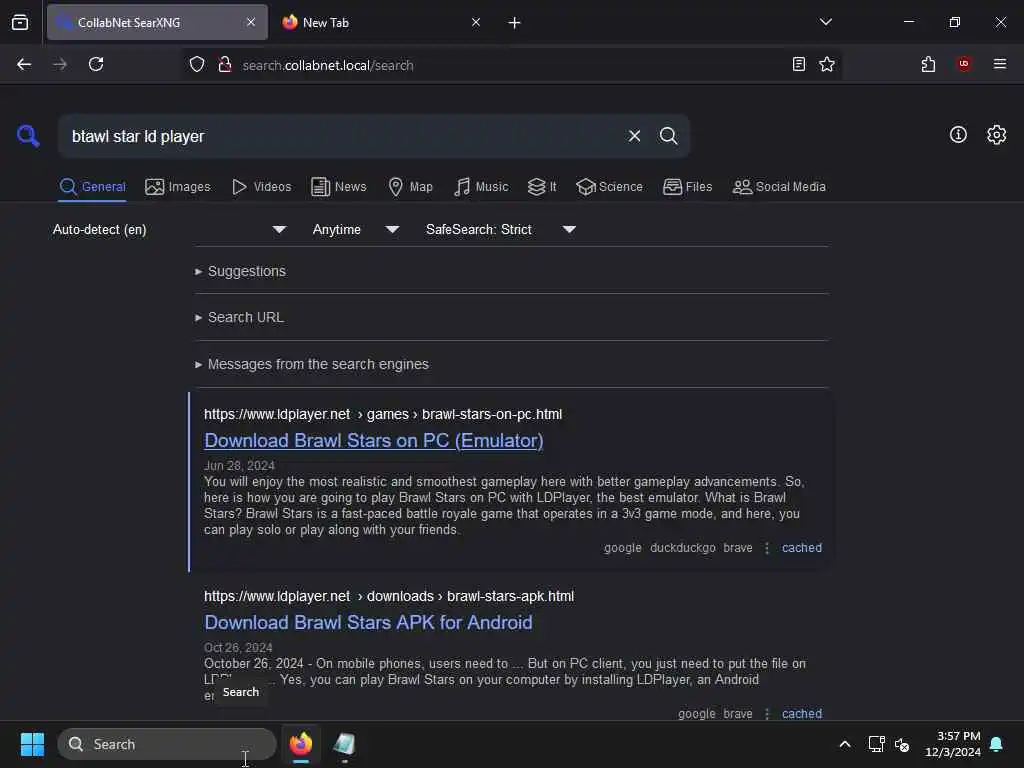Open Download Brawl Stars on PC (Emulator)
Screen dimensions: 1024x768
[374, 441]
